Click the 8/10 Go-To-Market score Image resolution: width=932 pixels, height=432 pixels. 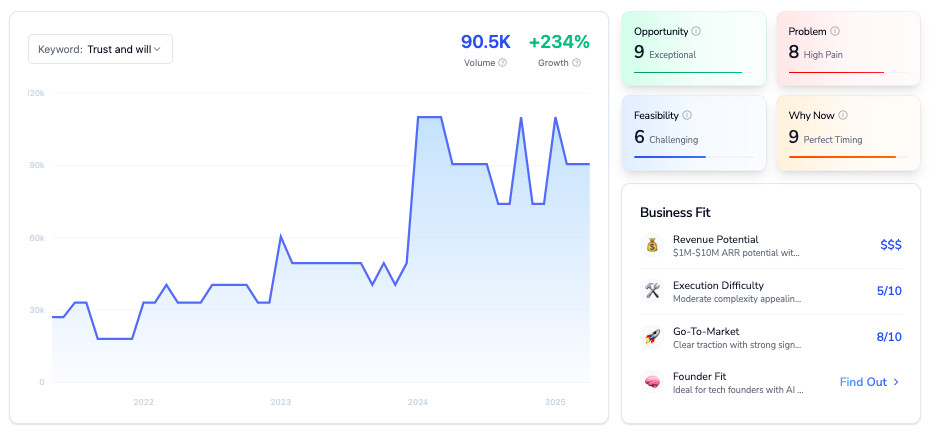tap(888, 337)
